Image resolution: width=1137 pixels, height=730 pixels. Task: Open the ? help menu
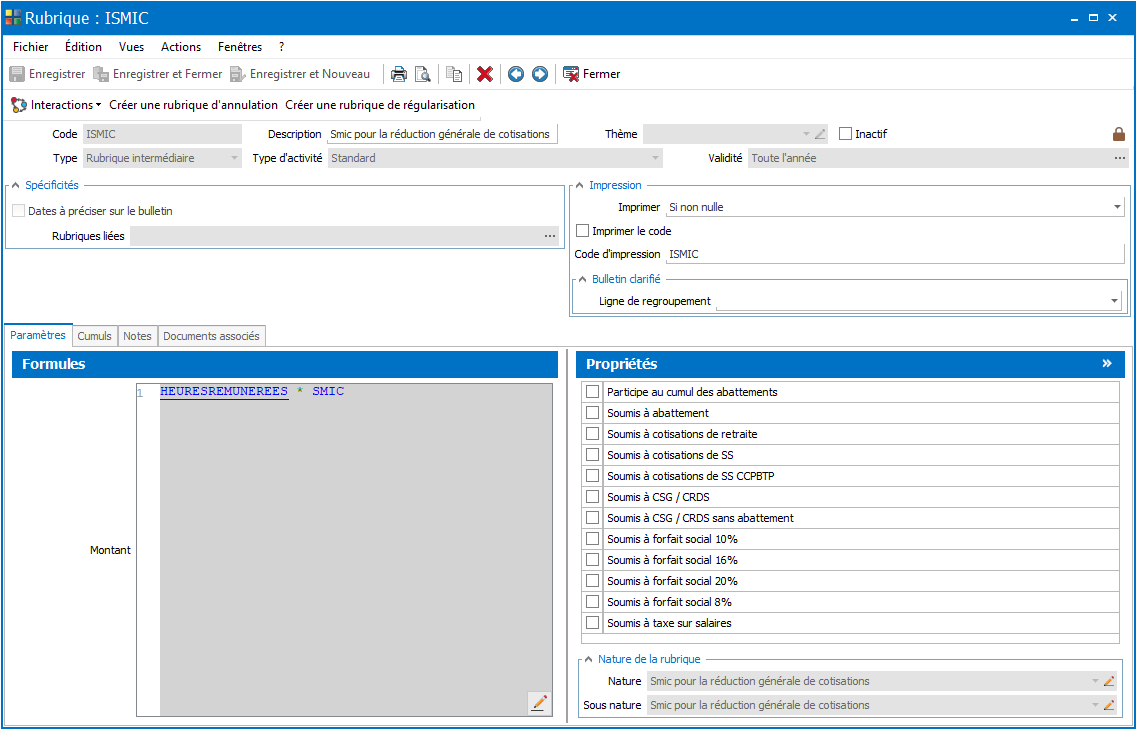281,47
